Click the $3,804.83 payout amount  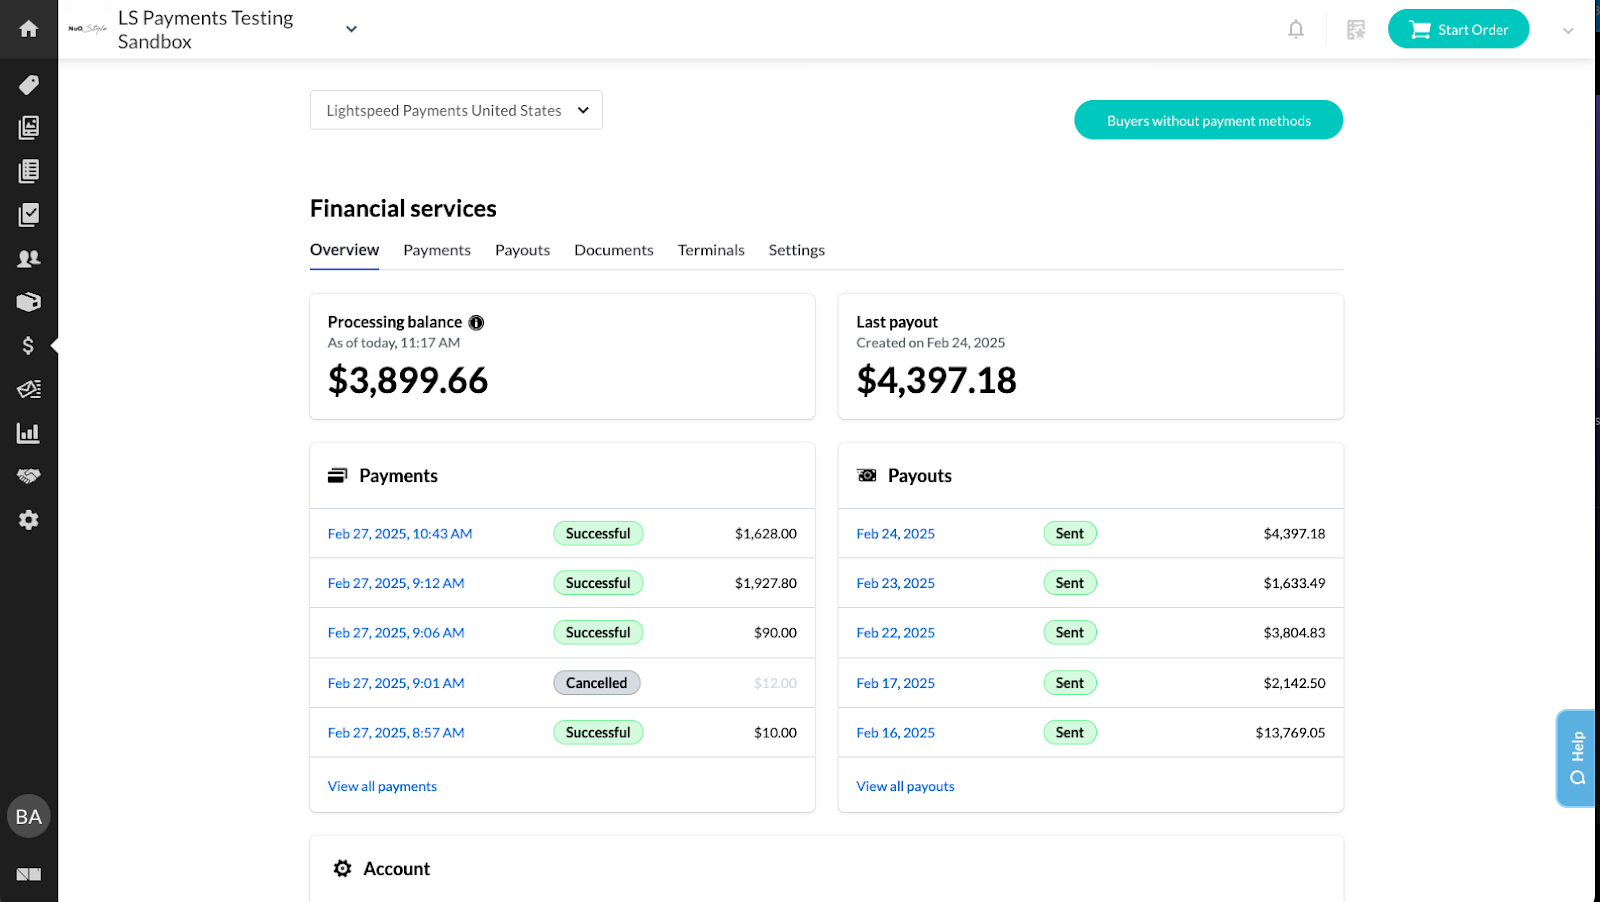[x=1294, y=633]
